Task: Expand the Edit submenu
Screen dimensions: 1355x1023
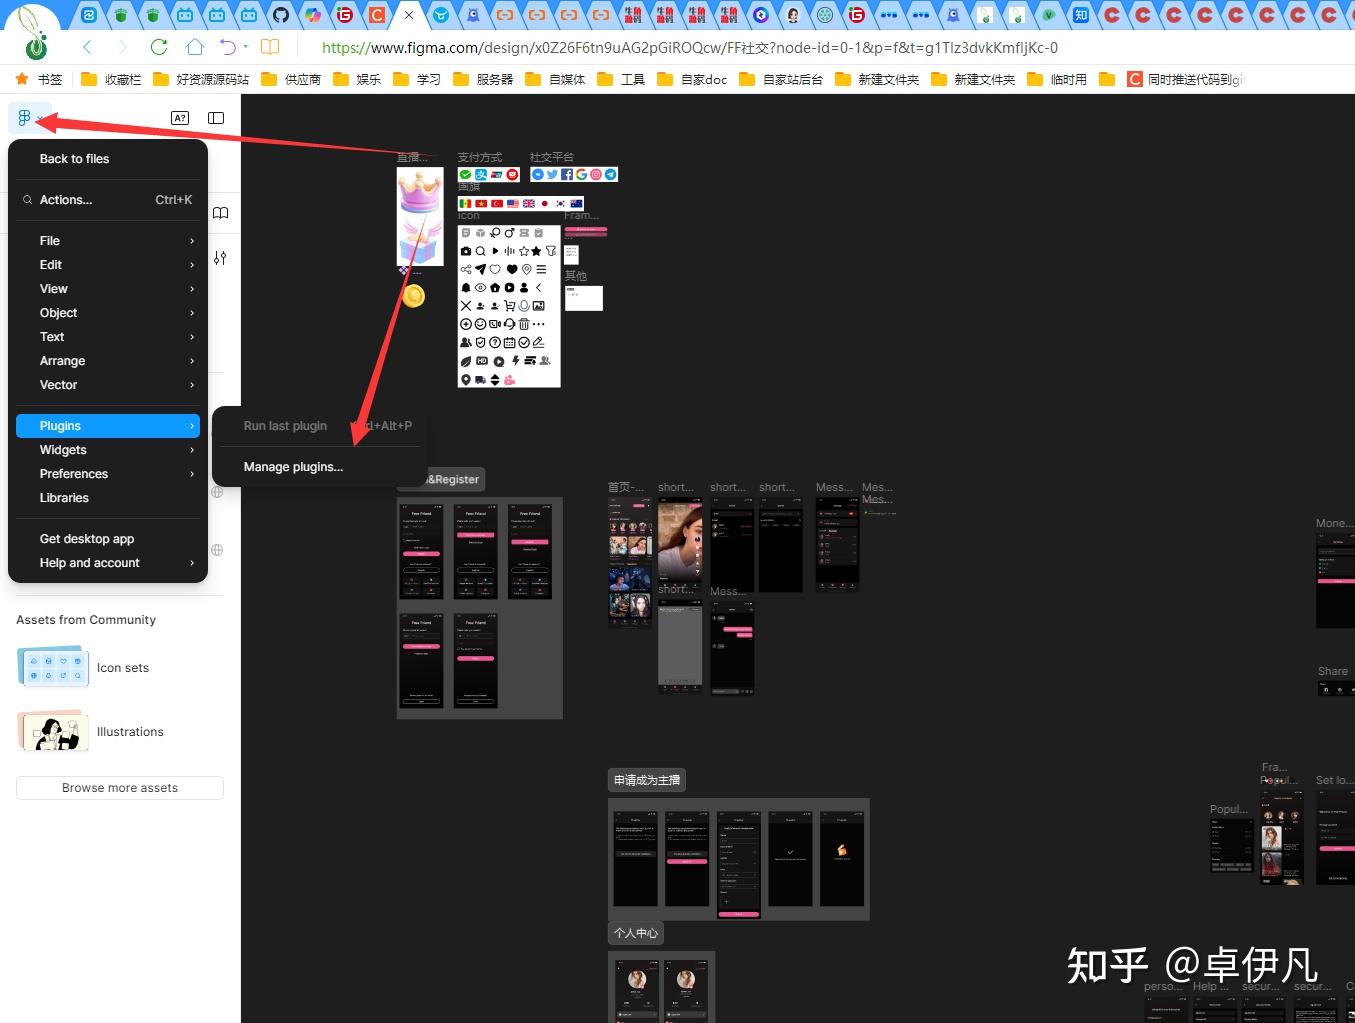Action: tap(108, 265)
